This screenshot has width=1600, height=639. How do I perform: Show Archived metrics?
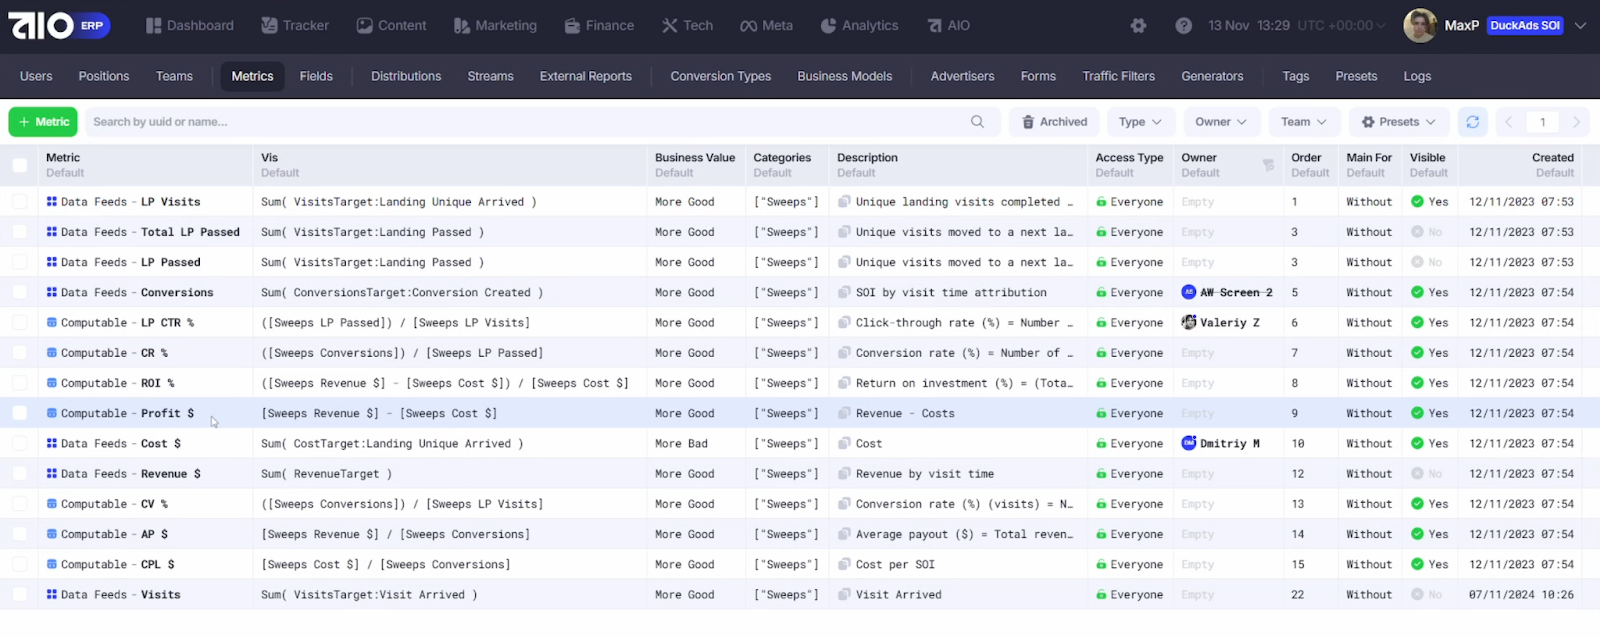click(x=1054, y=122)
